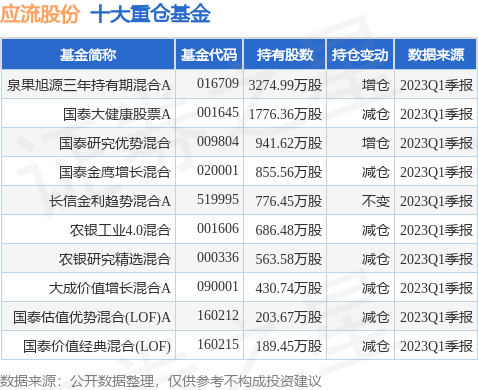Click 不变 status in 长信金利 row

(376, 201)
